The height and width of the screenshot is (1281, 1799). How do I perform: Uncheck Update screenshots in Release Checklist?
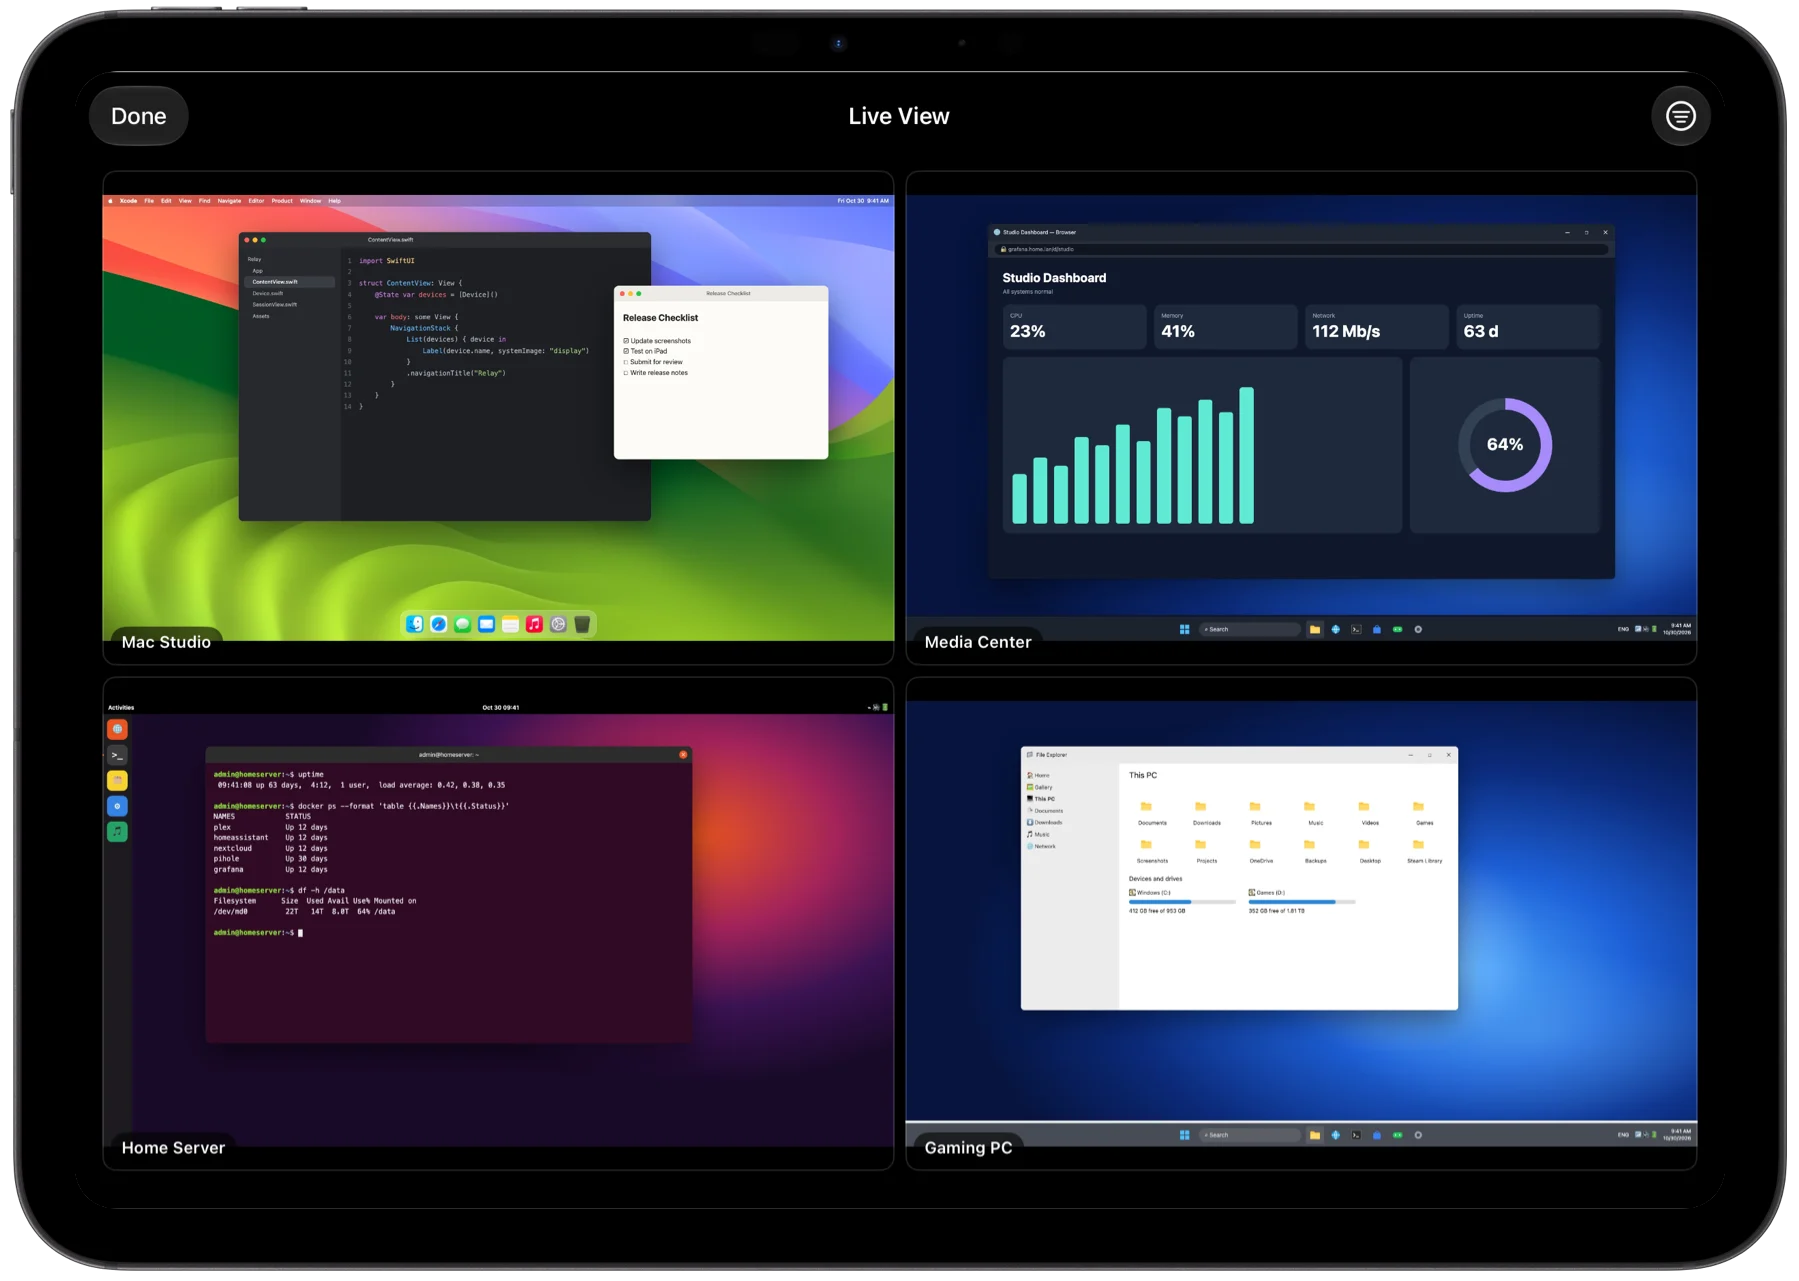click(x=626, y=341)
